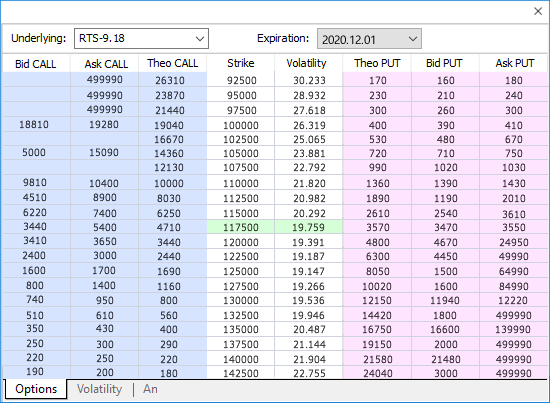Click the Volatility column header
Screen dimensions: 550x403
click(306, 63)
